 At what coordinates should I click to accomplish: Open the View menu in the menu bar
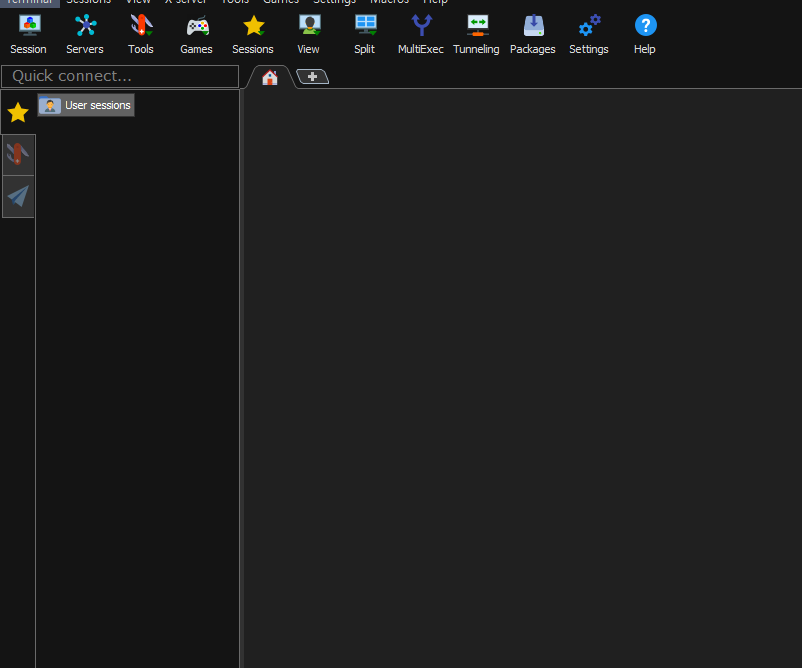[138, 3]
